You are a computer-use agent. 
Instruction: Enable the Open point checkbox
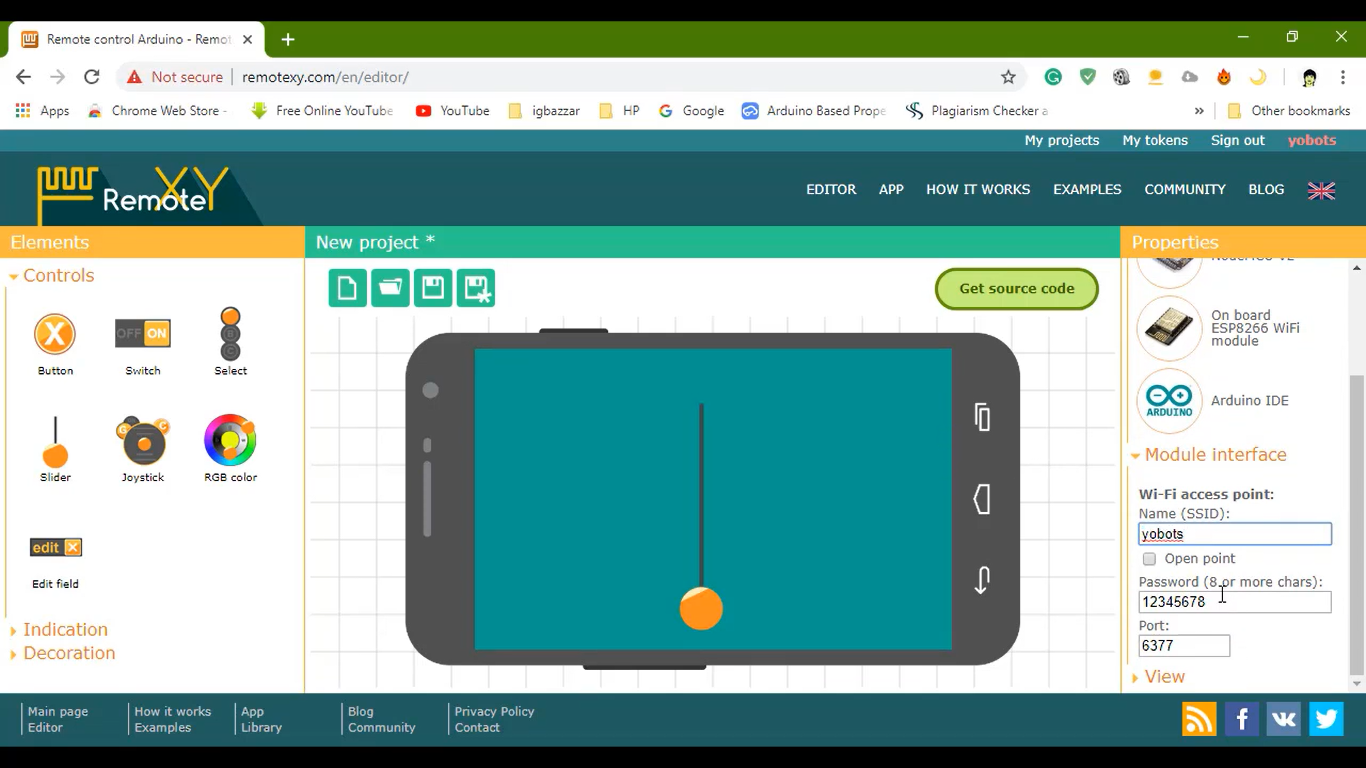(x=1148, y=558)
